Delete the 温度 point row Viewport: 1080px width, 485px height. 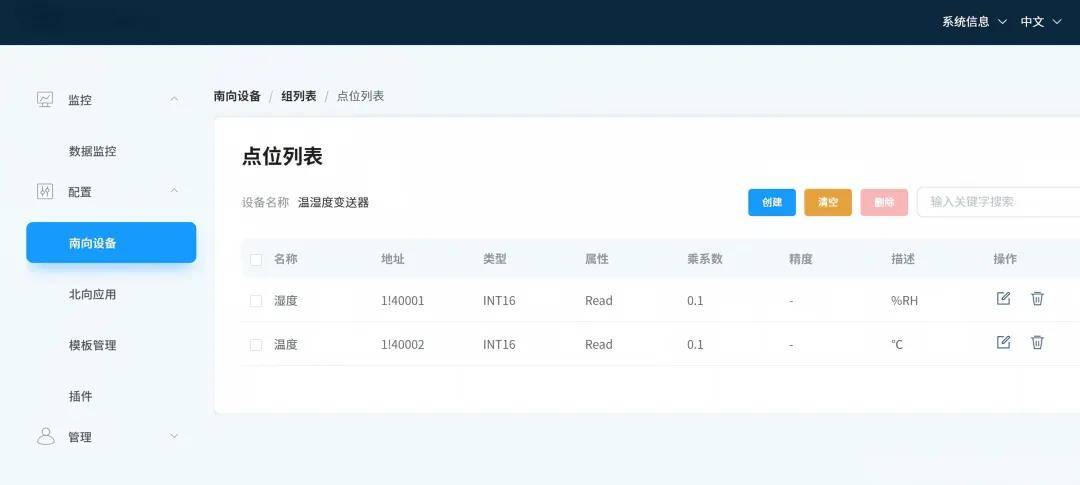click(1037, 342)
